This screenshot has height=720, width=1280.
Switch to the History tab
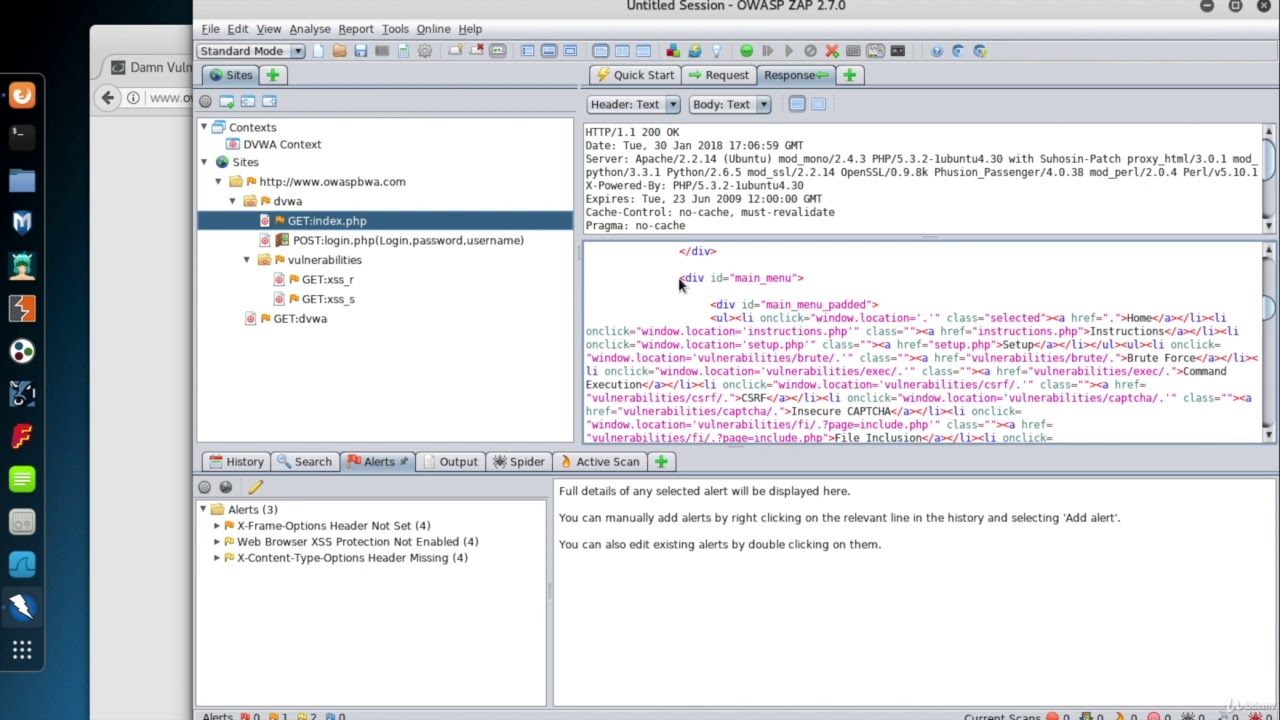236,462
